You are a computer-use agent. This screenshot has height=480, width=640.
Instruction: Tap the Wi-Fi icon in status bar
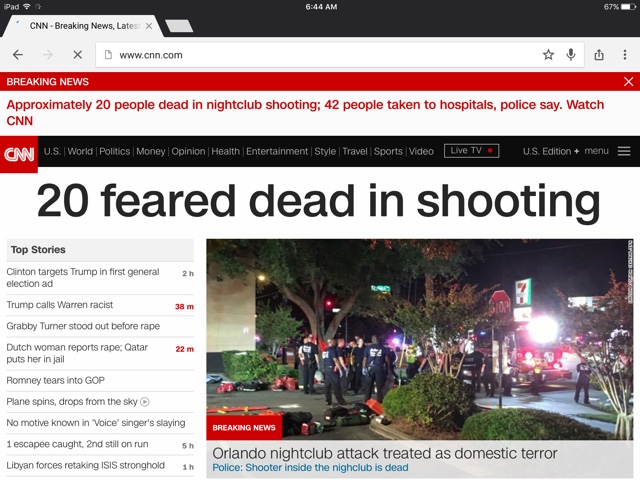pyautogui.click(x=27, y=7)
